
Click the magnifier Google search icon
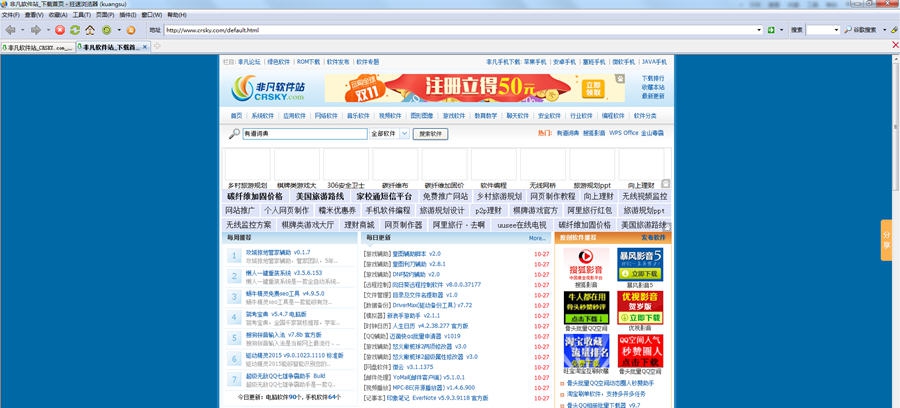[x=848, y=30]
